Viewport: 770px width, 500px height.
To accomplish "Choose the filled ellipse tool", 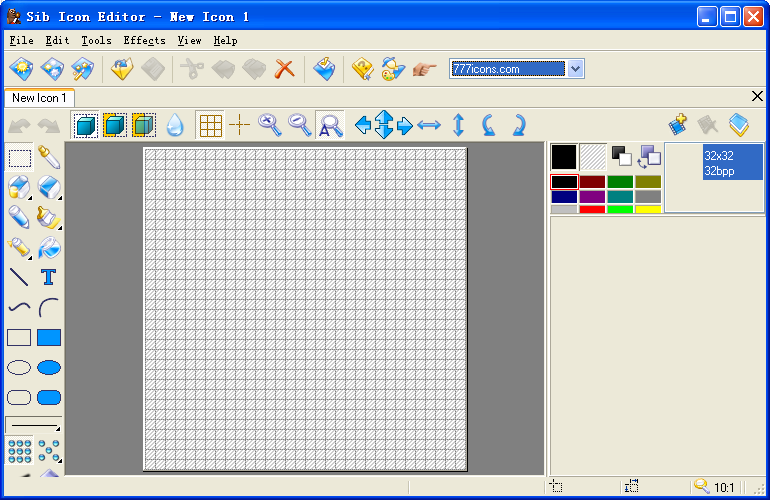I will click(x=49, y=367).
